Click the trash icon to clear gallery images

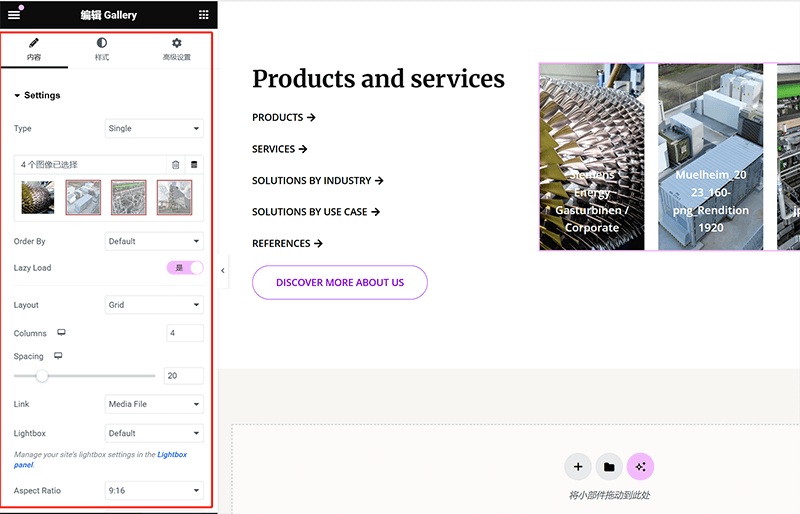(176, 164)
